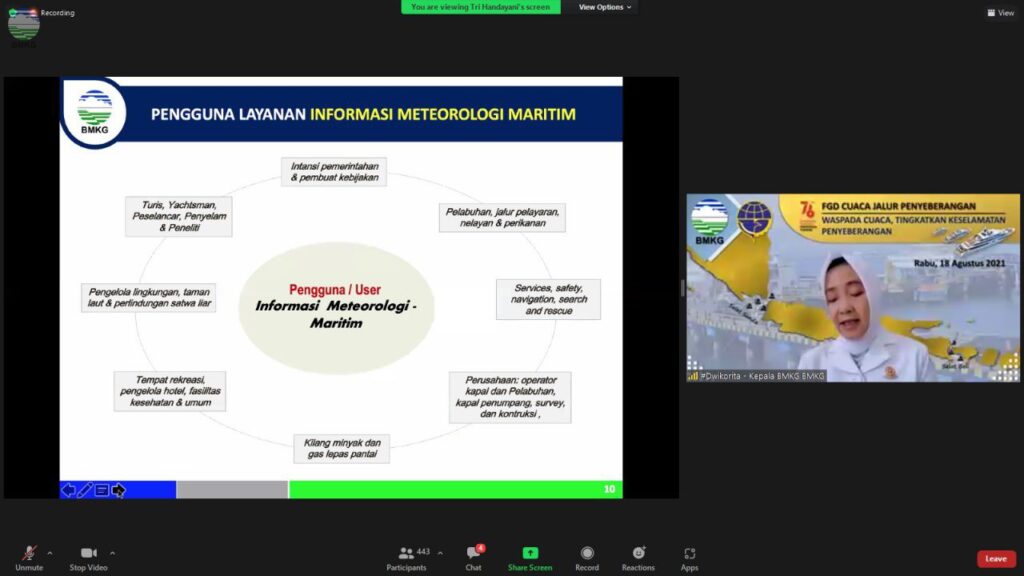The image size is (1024, 576).
Task: Expand video options arrow beside Stop Video
Action: [x=112, y=552]
